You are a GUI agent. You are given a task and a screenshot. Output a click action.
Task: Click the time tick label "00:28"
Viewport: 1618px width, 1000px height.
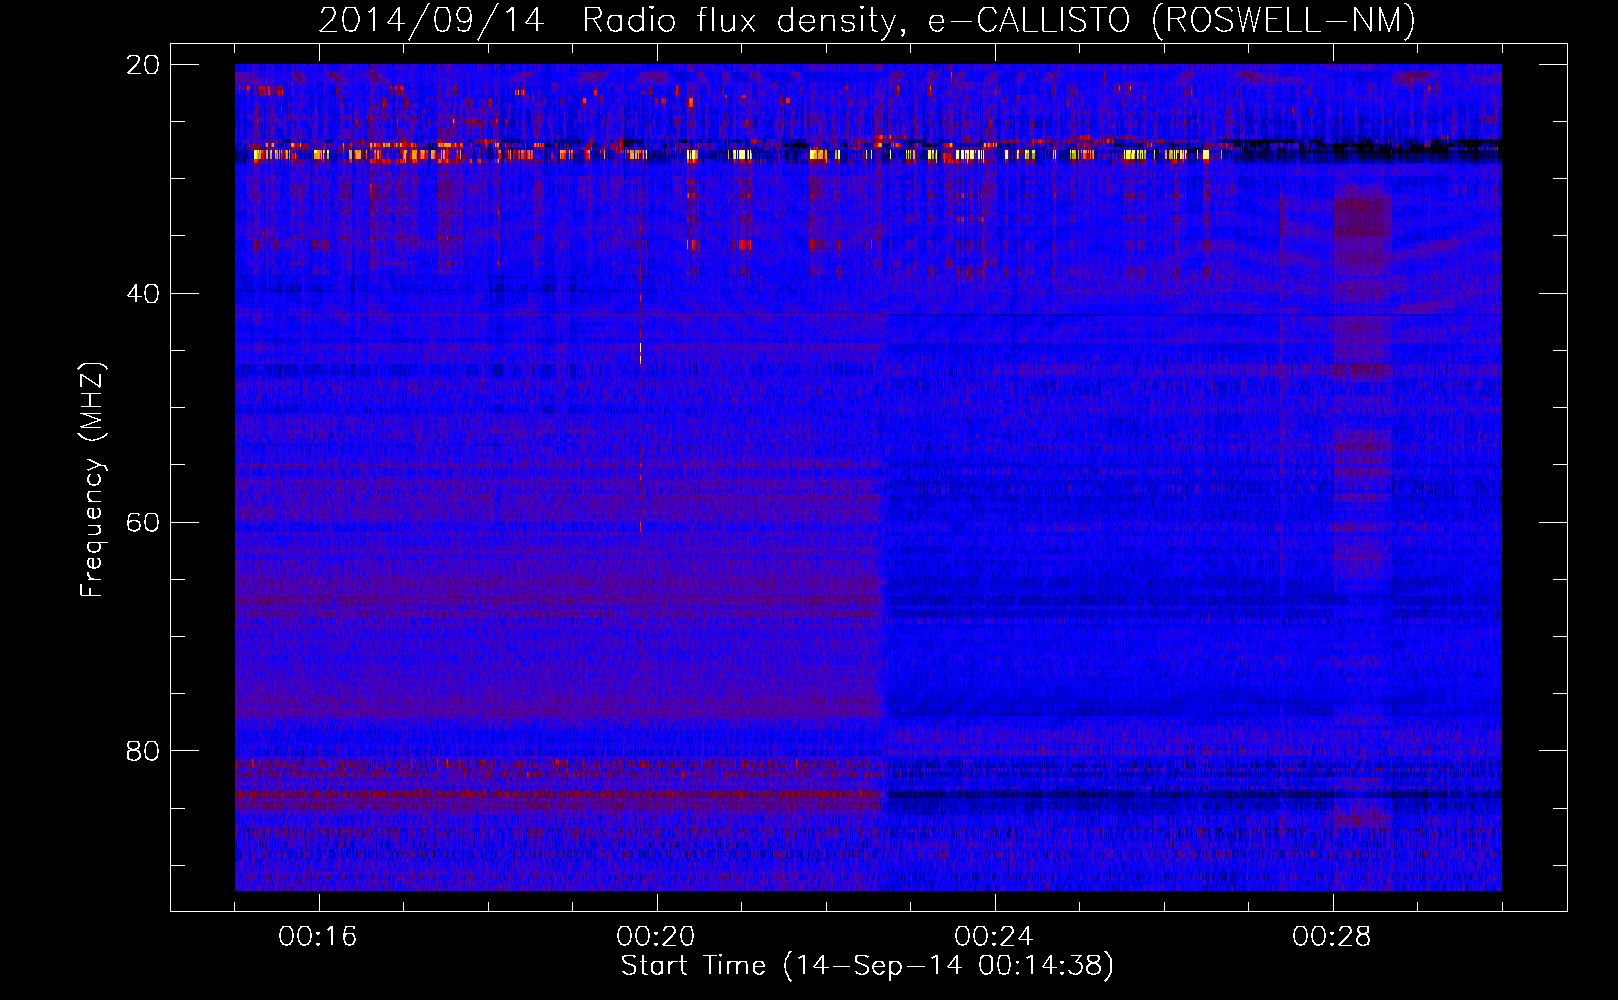(1332, 937)
